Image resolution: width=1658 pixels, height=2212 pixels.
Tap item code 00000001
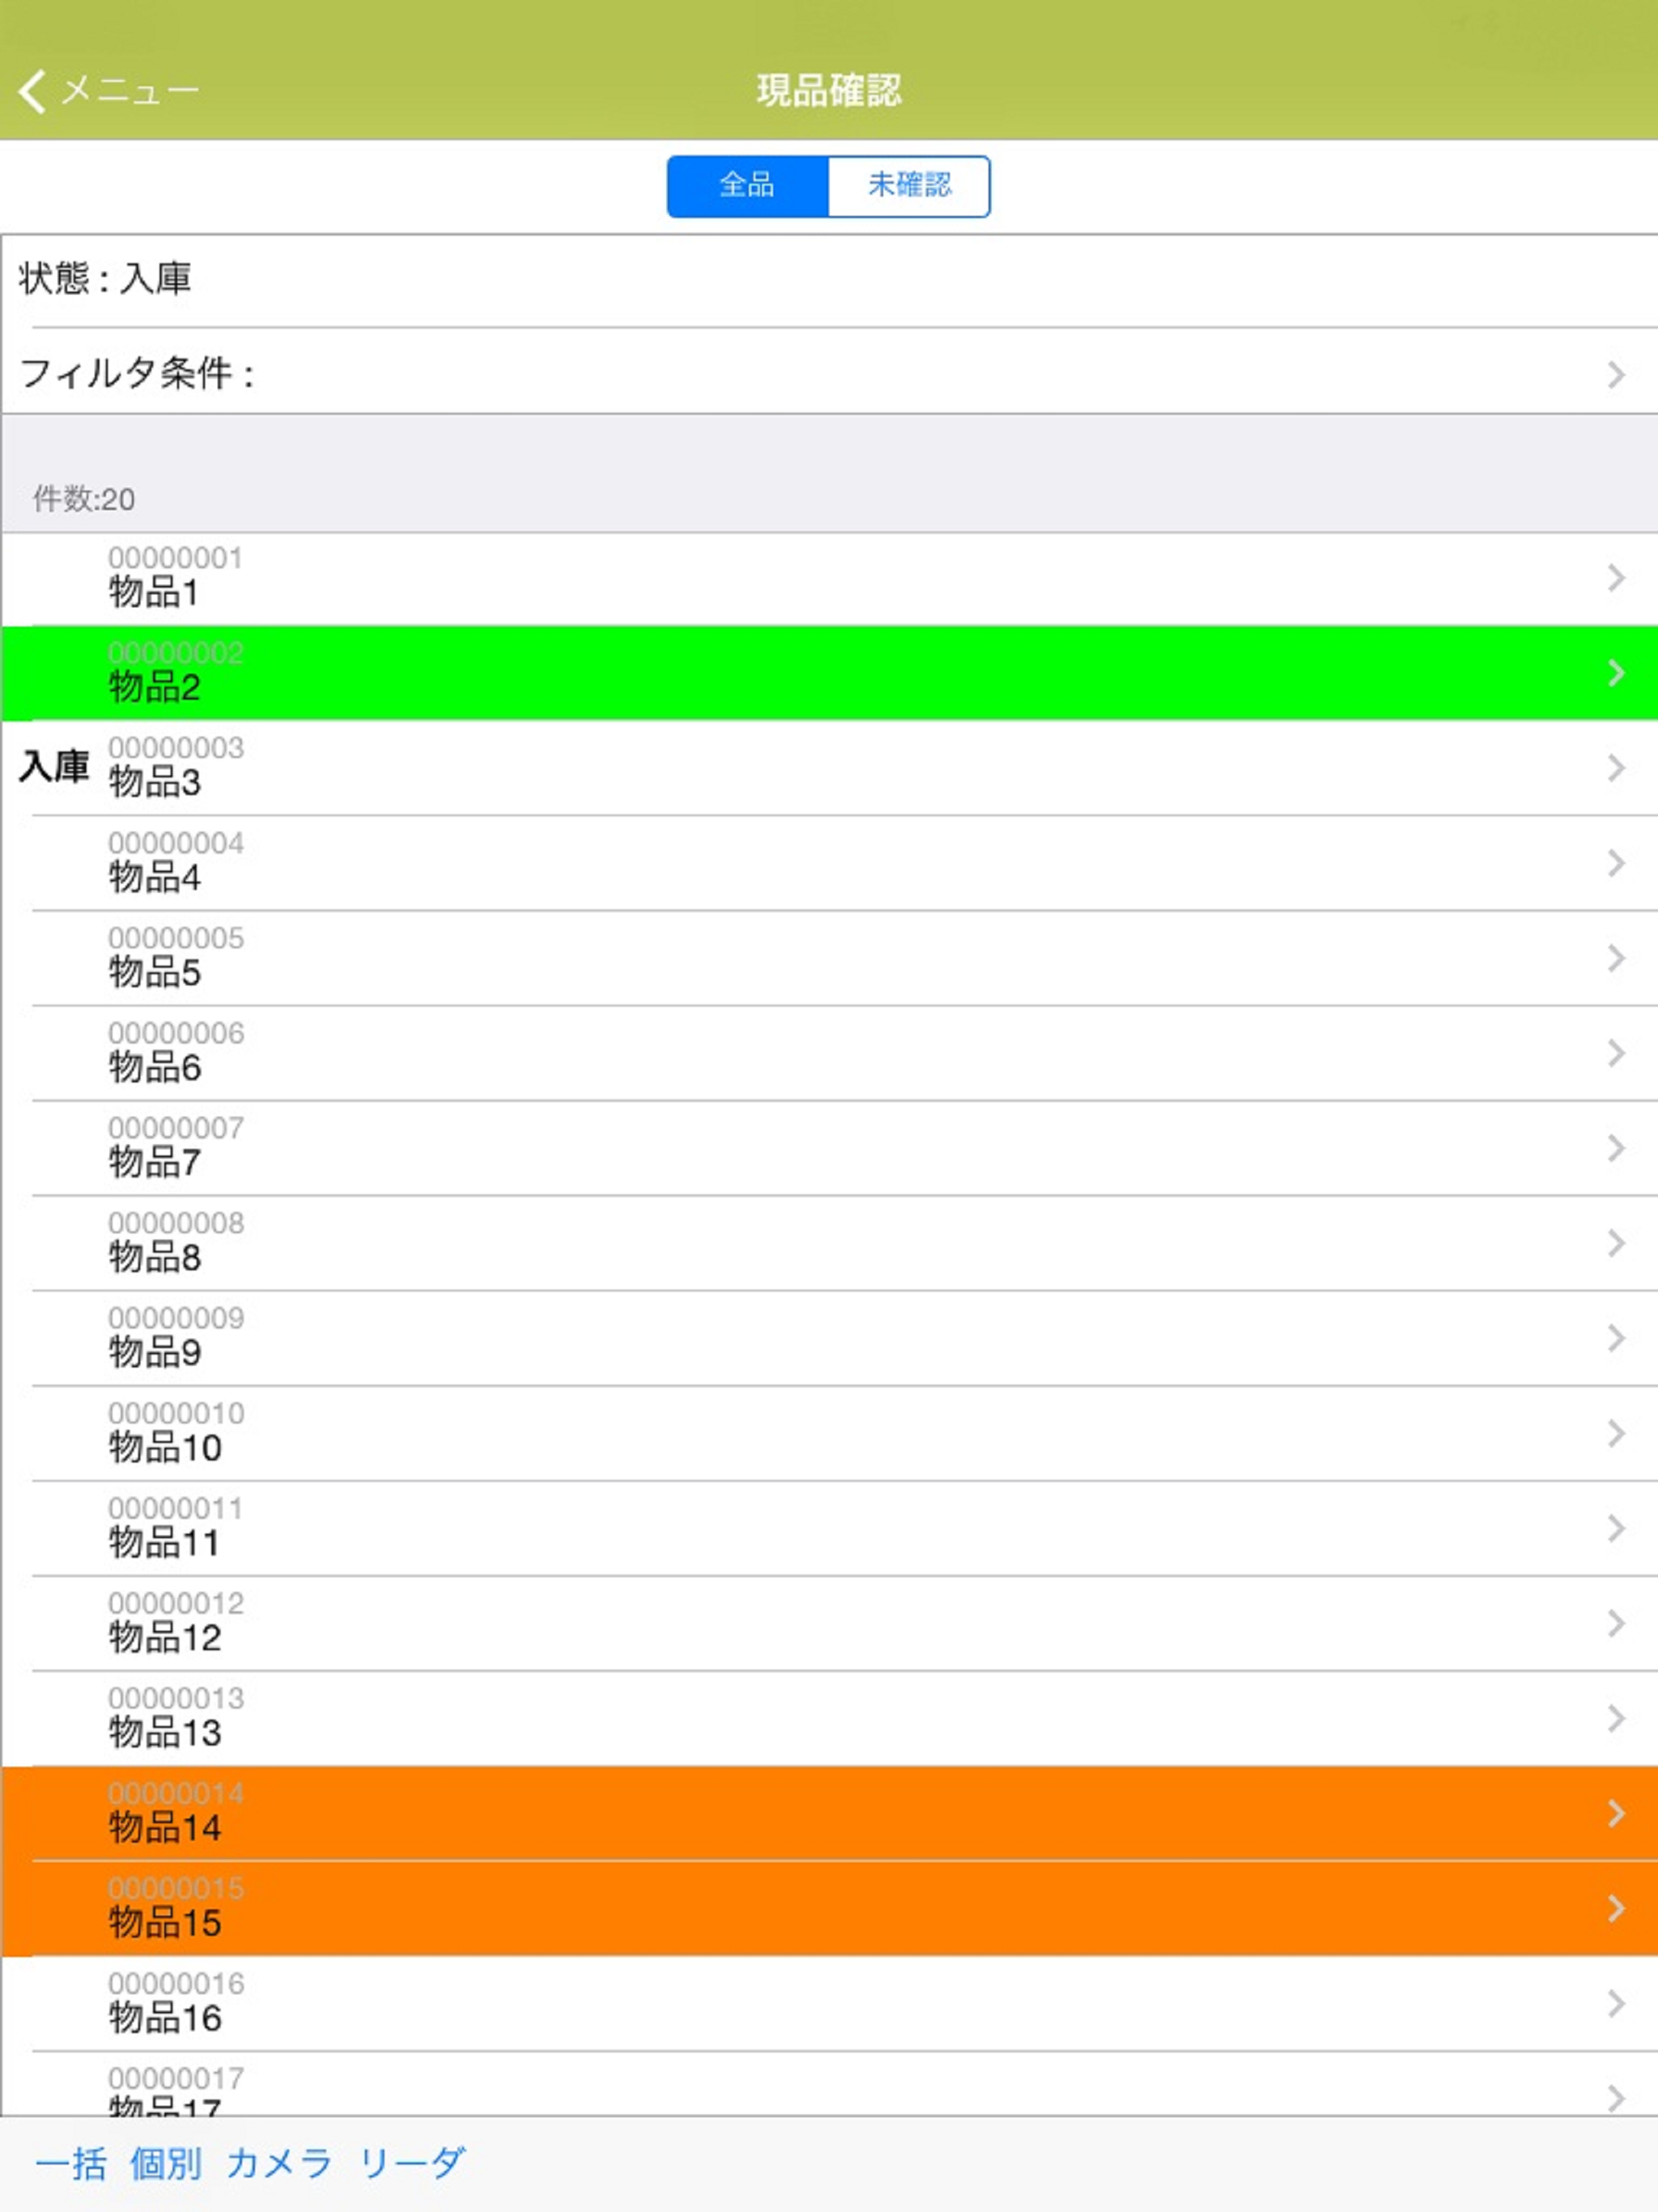tap(175, 558)
